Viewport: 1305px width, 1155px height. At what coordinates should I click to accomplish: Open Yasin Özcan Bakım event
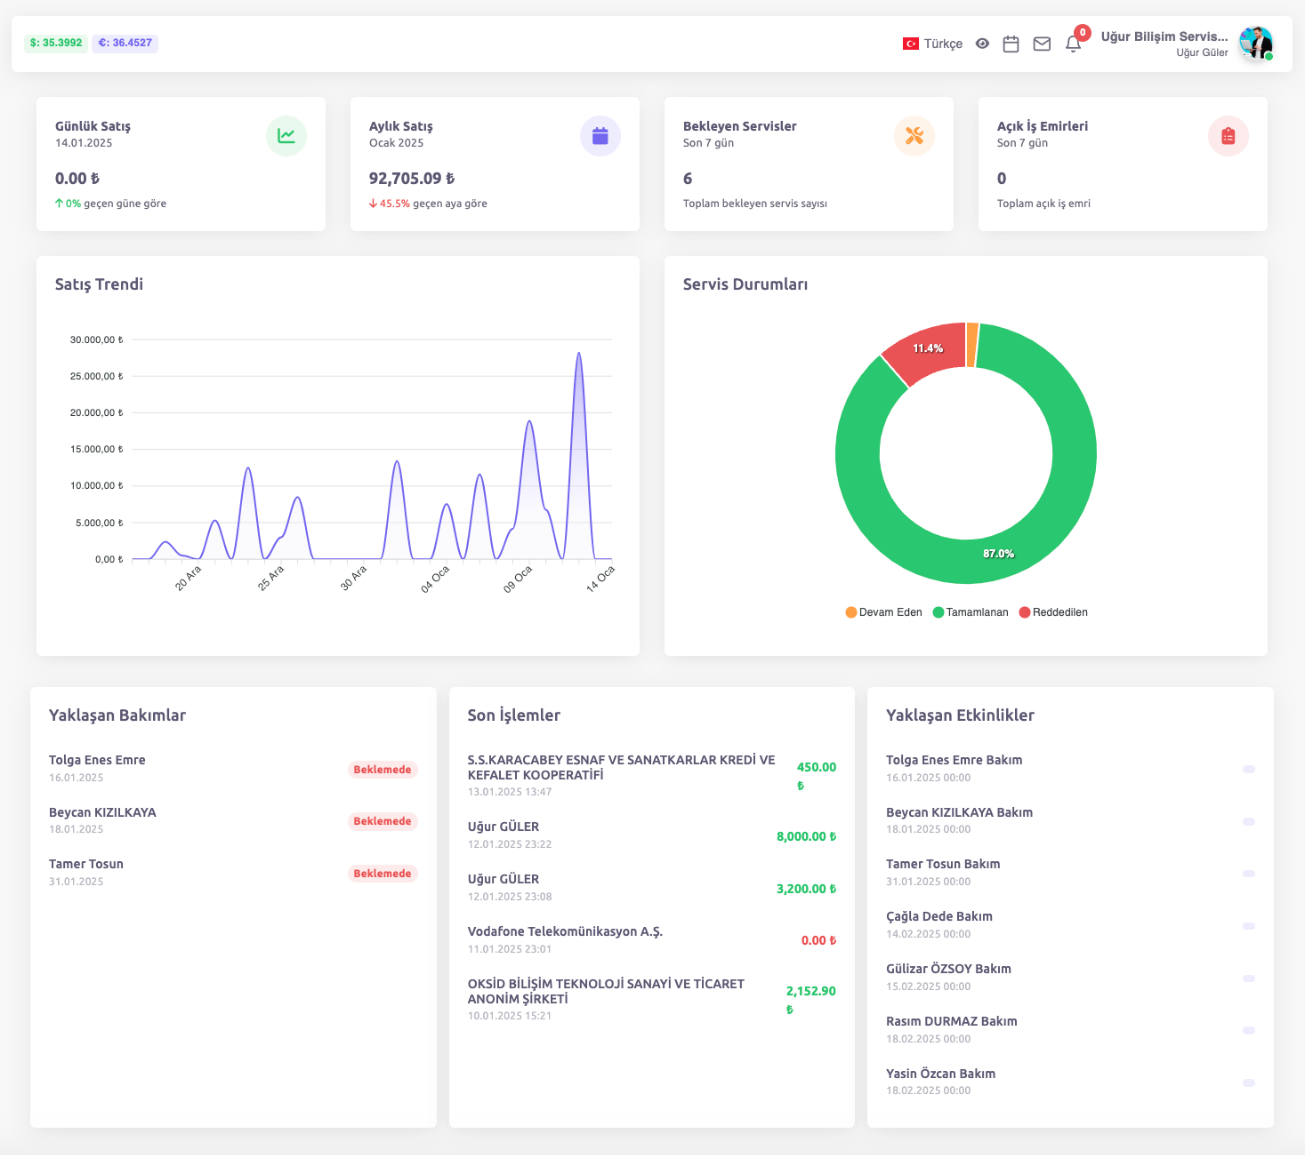[x=1070, y=1082]
